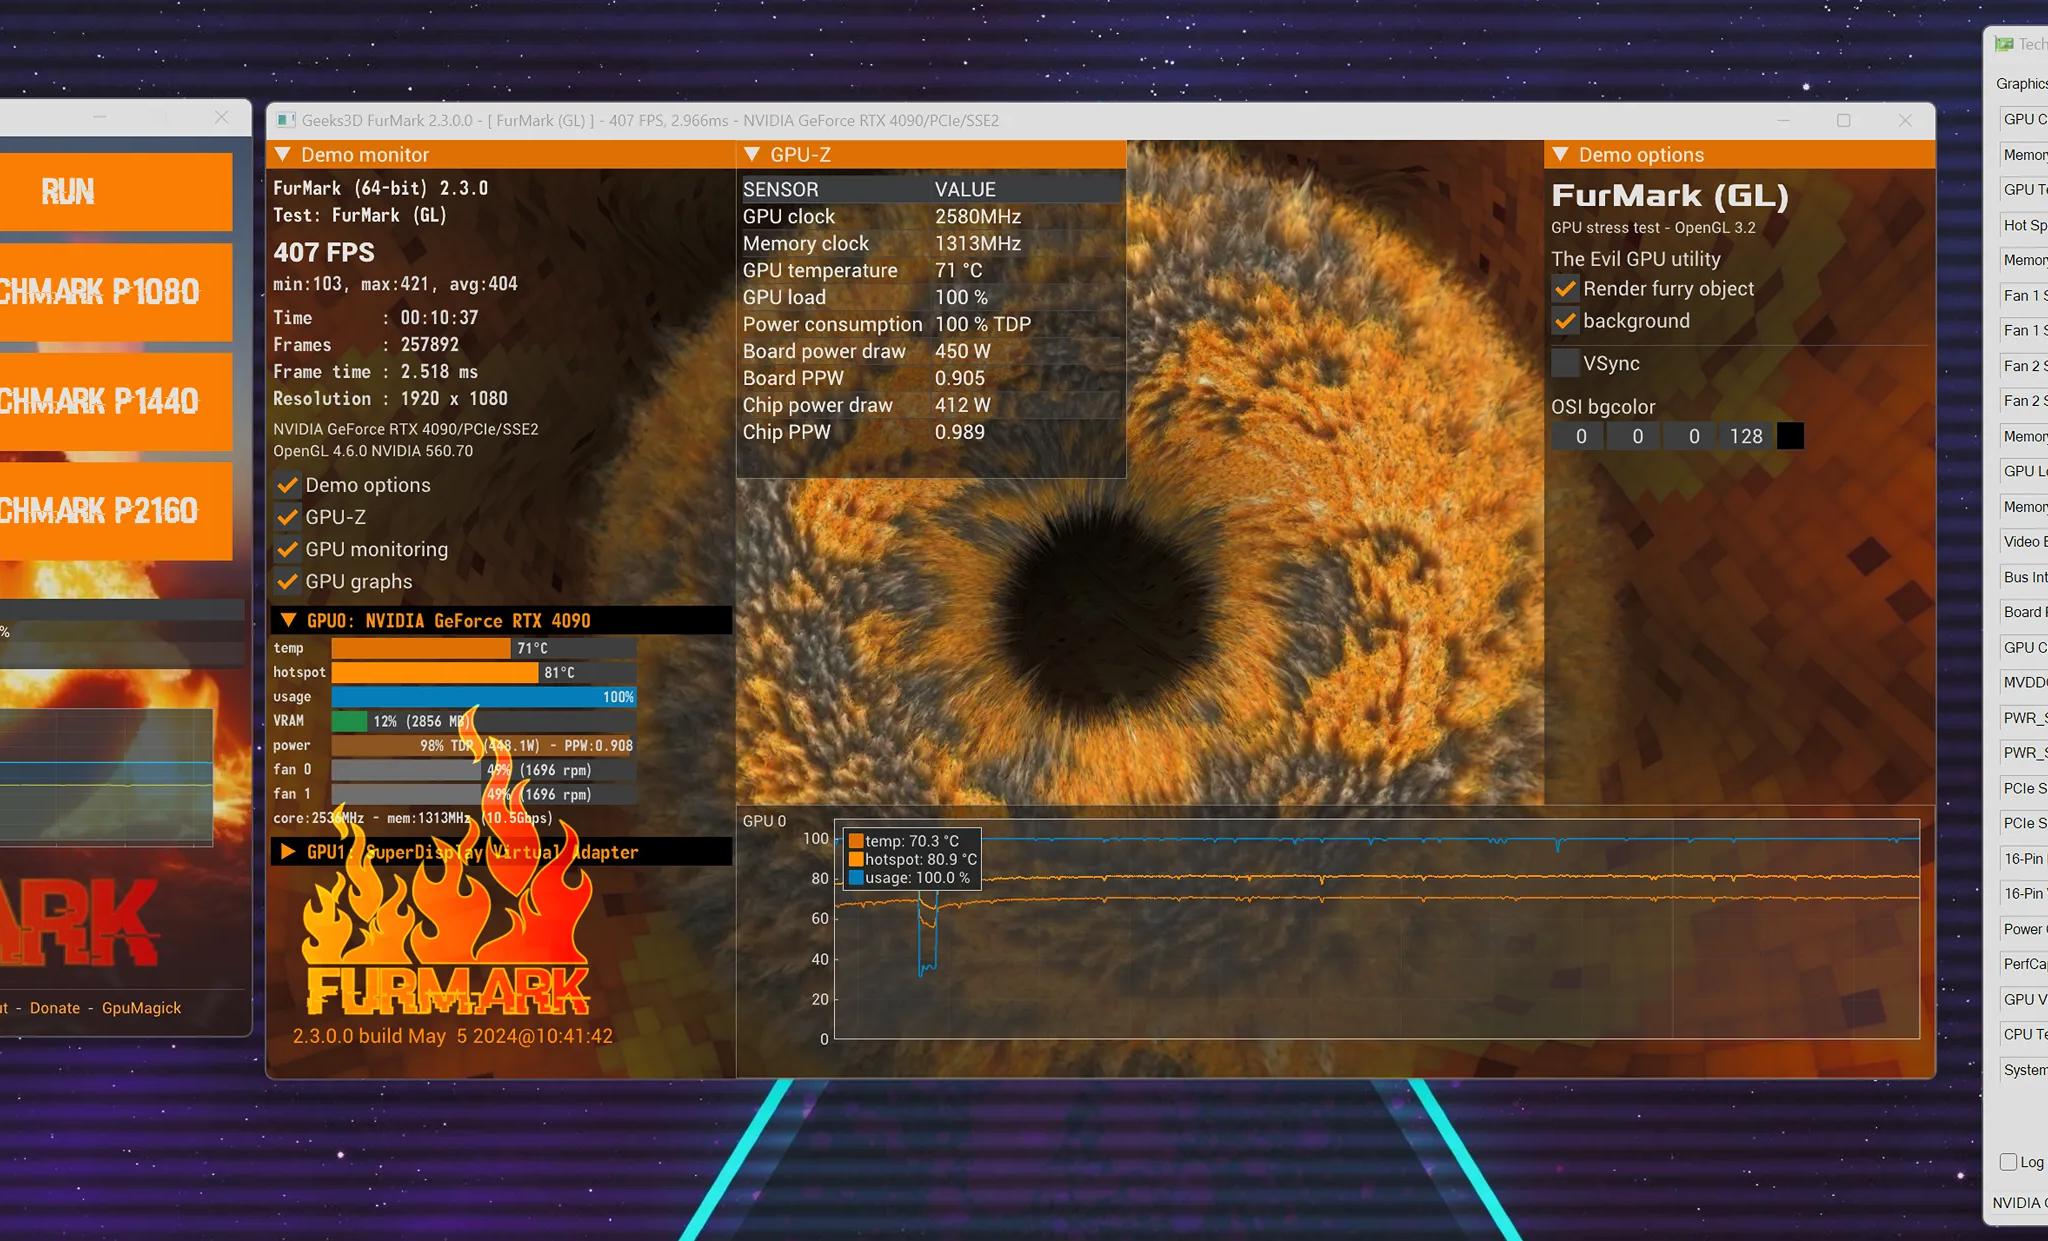Uncheck the GPU graphs checkbox
The height and width of the screenshot is (1241, 2048).
287,581
